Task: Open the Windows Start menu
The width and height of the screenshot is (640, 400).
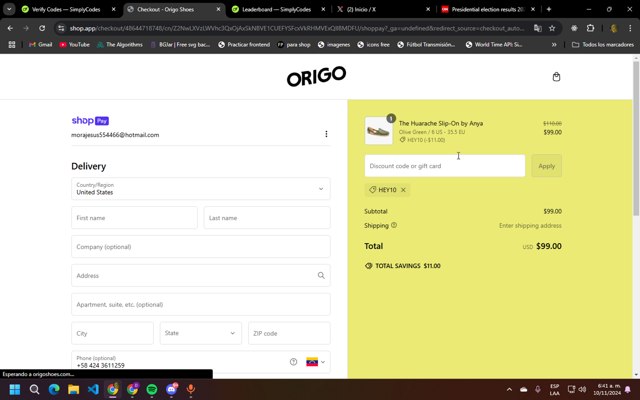Action: [x=15, y=389]
